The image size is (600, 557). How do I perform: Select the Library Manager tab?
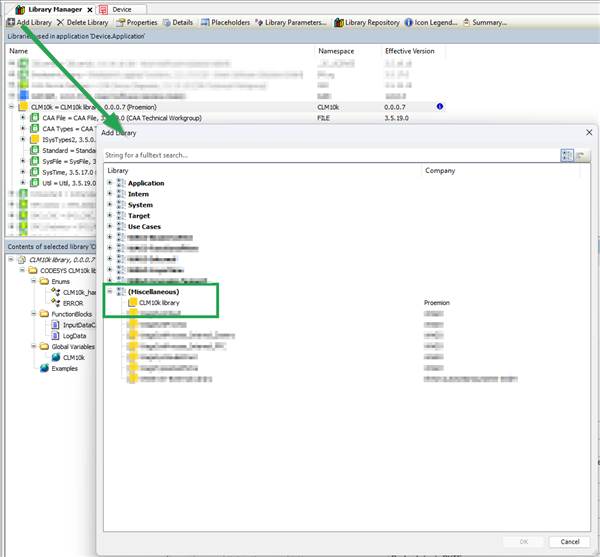pos(50,8)
